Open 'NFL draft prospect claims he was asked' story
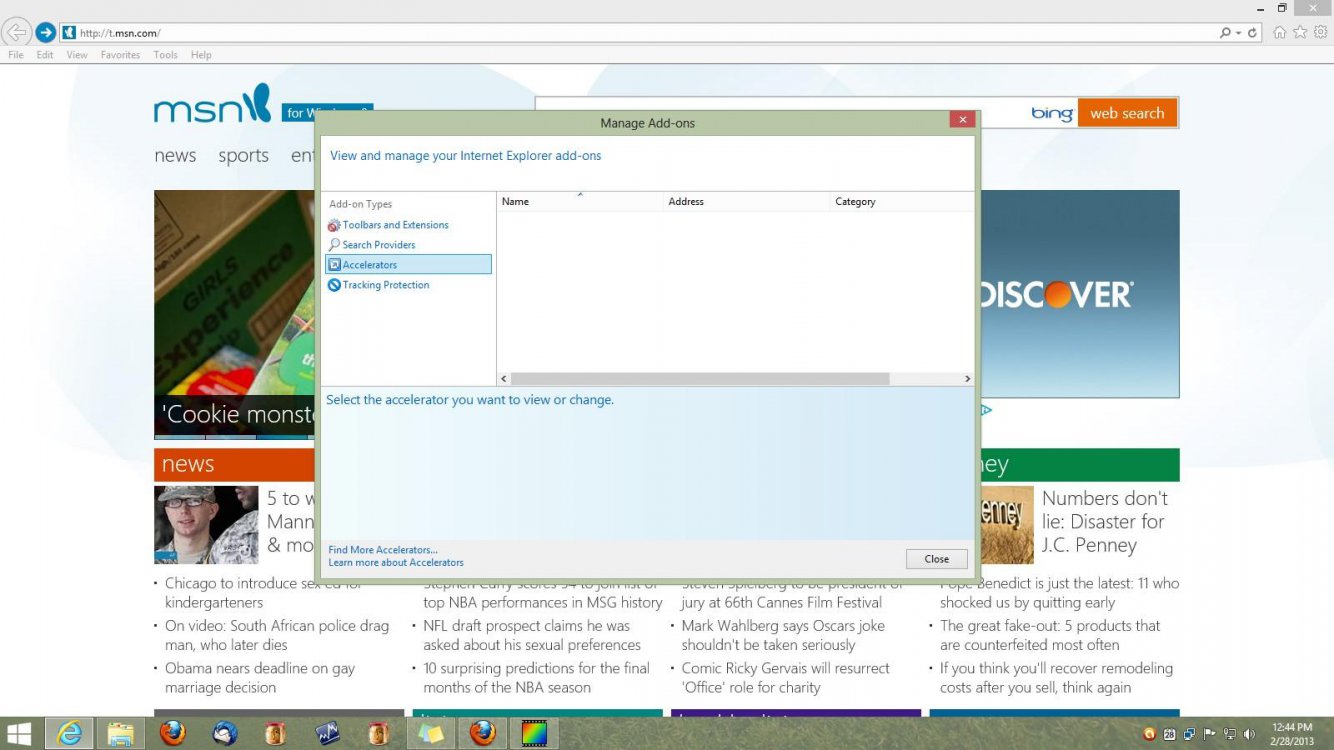The width and height of the screenshot is (1334, 750). (532, 635)
